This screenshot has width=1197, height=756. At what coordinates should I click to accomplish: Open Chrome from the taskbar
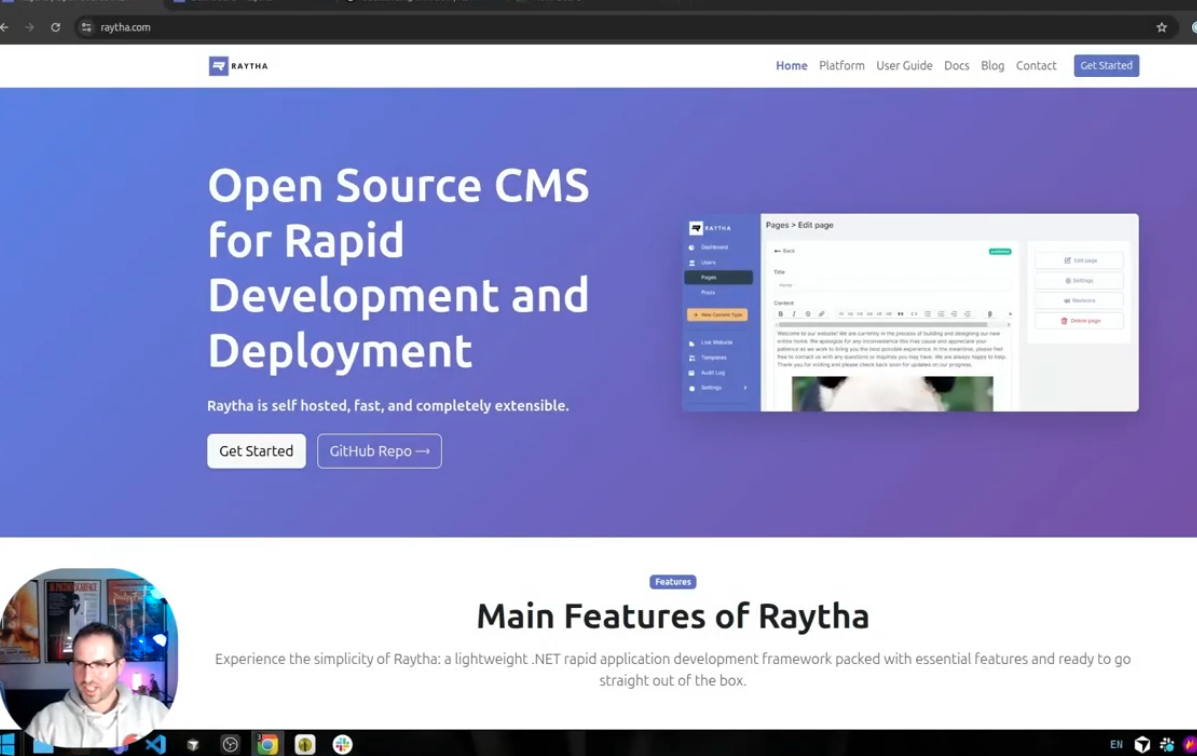click(x=265, y=744)
